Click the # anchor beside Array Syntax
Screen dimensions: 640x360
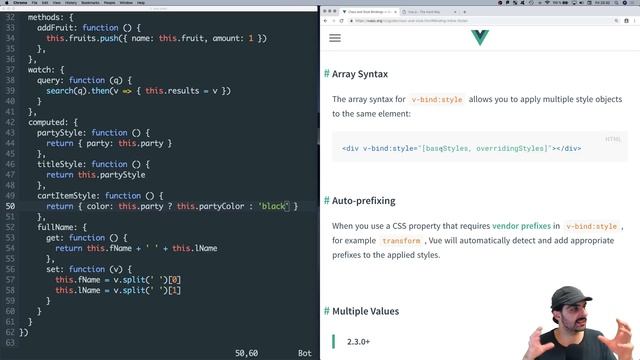click(327, 73)
